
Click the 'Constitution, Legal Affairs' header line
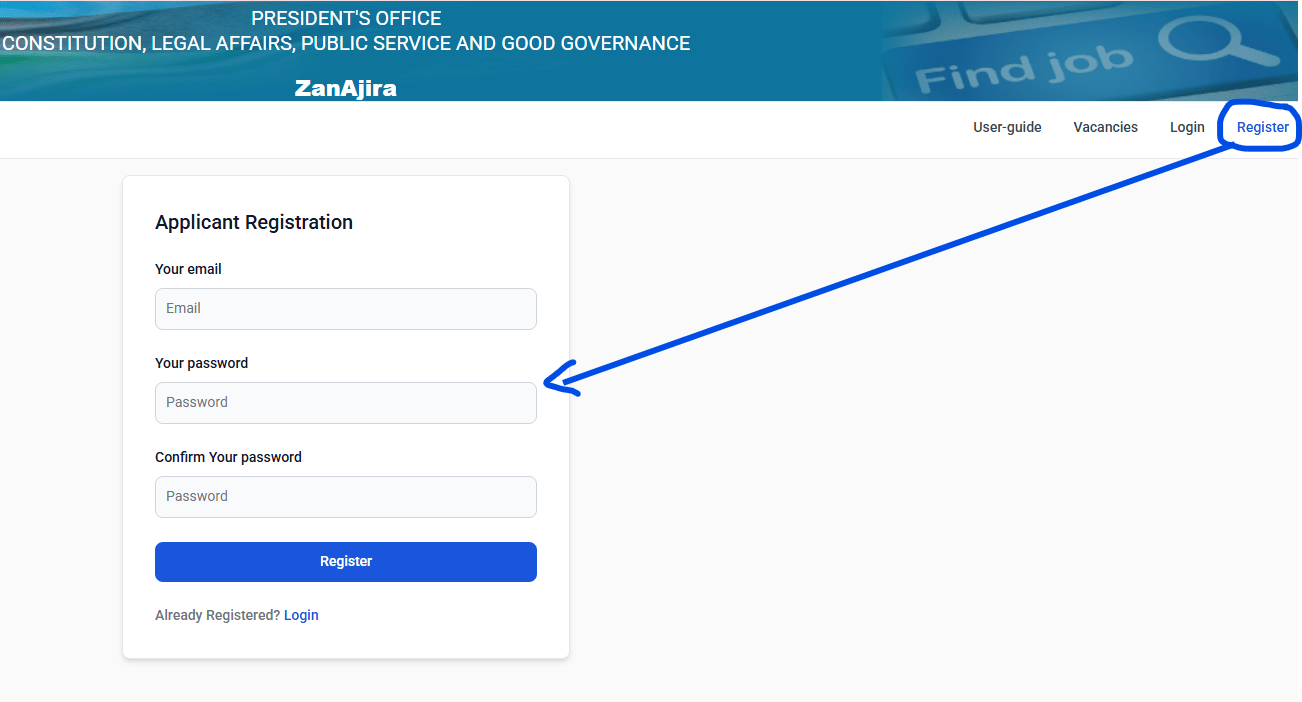345,44
